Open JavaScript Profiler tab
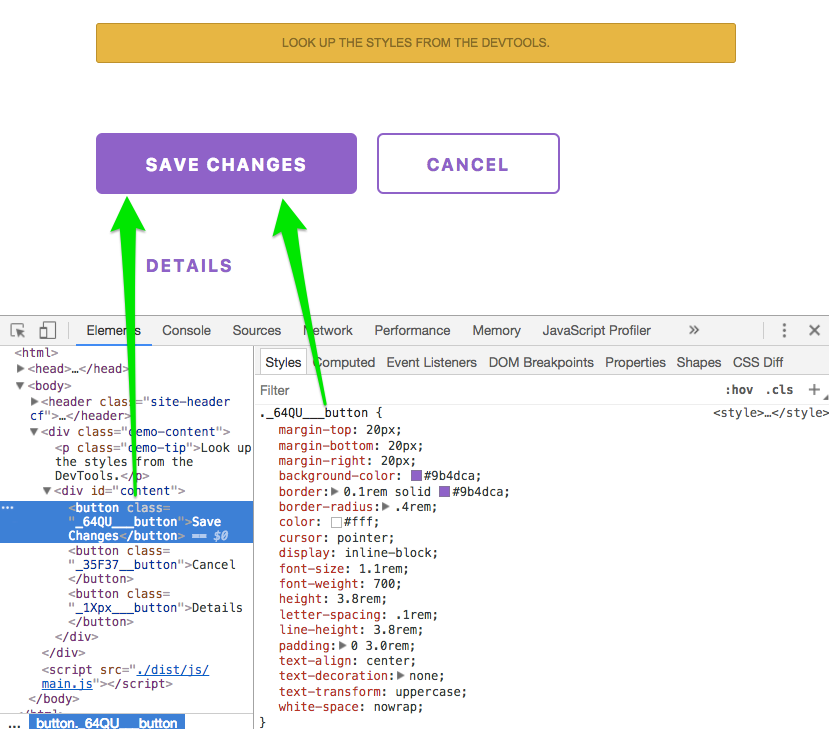This screenshot has height=729, width=829. [x=596, y=330]
